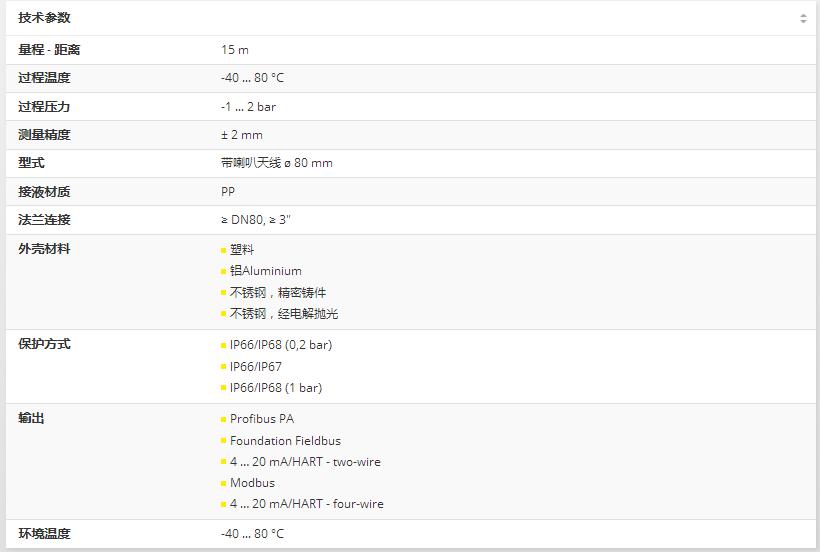Click the 法兰连接 value ≥ DN80, ≥ 3"
The height and width of the screenshot is (552, 820).
(256, 220)
